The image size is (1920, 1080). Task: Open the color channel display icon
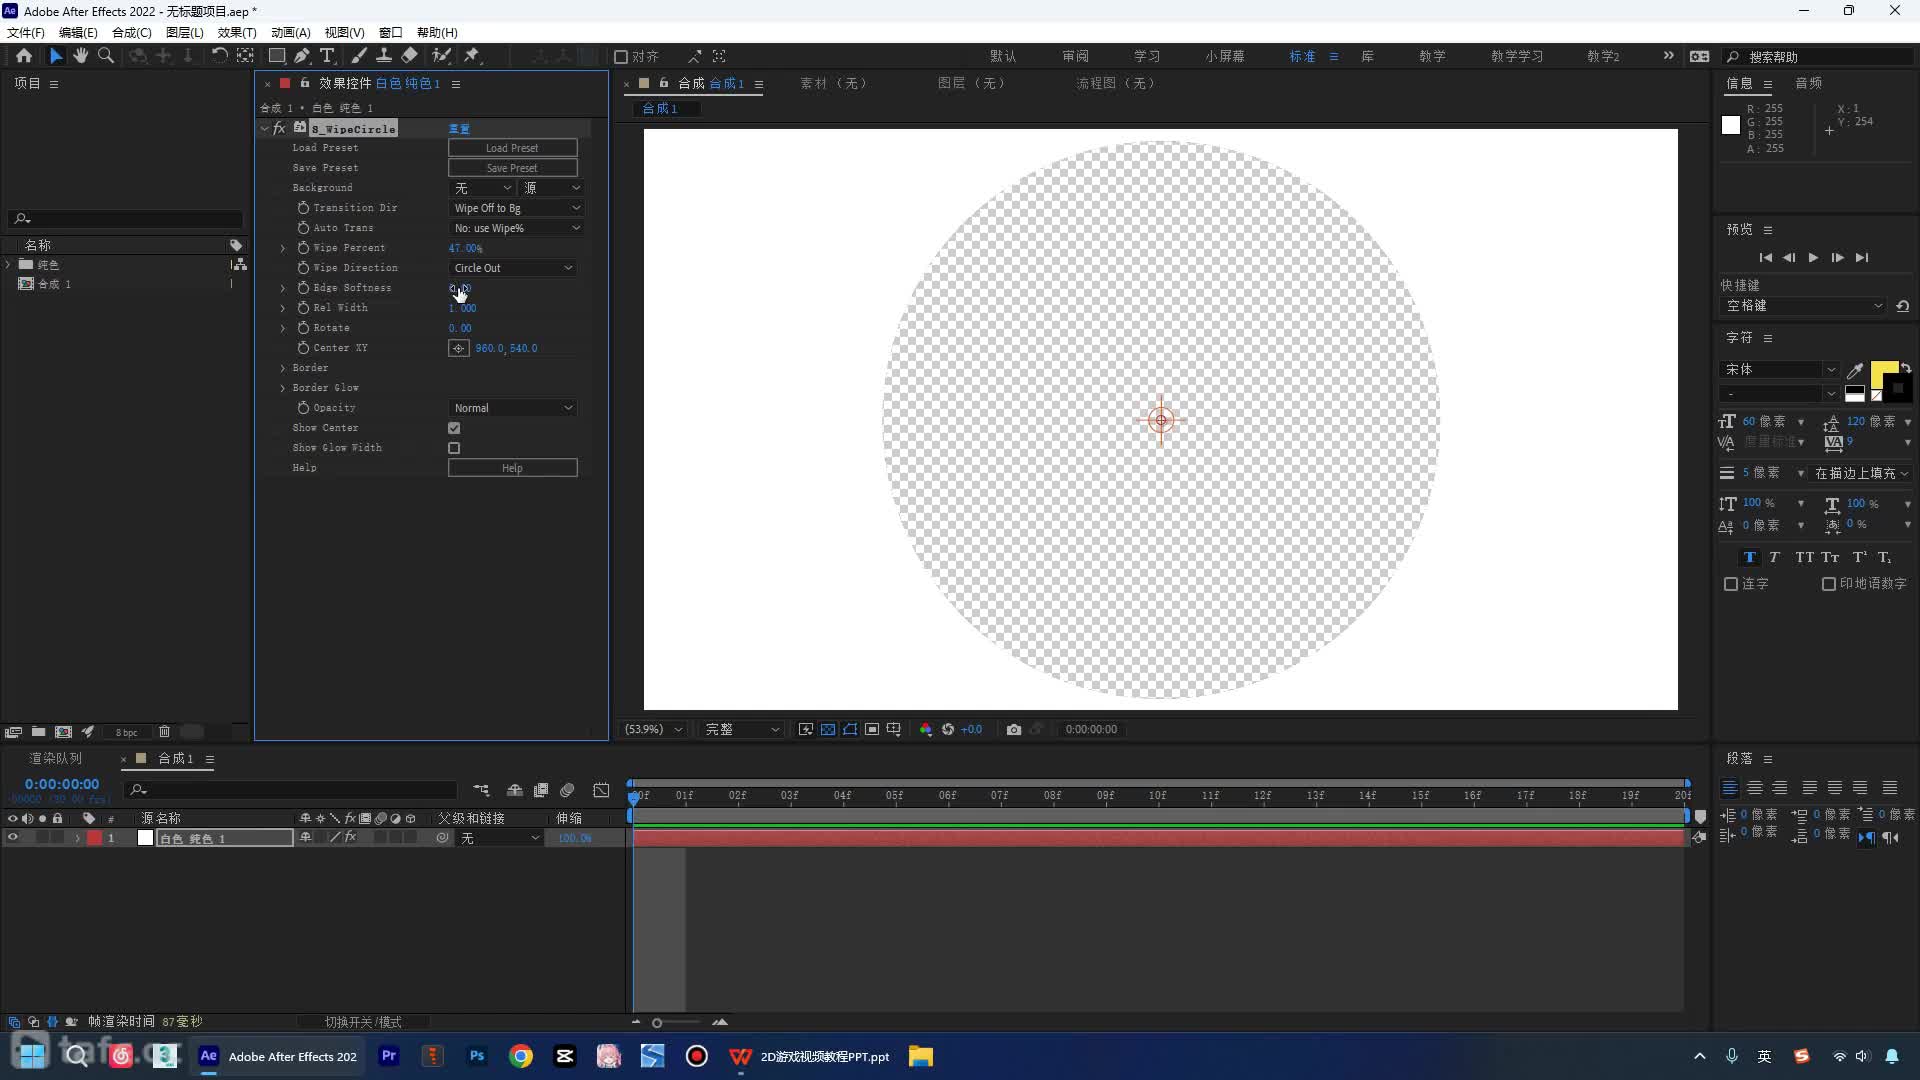tap(926, 730)
